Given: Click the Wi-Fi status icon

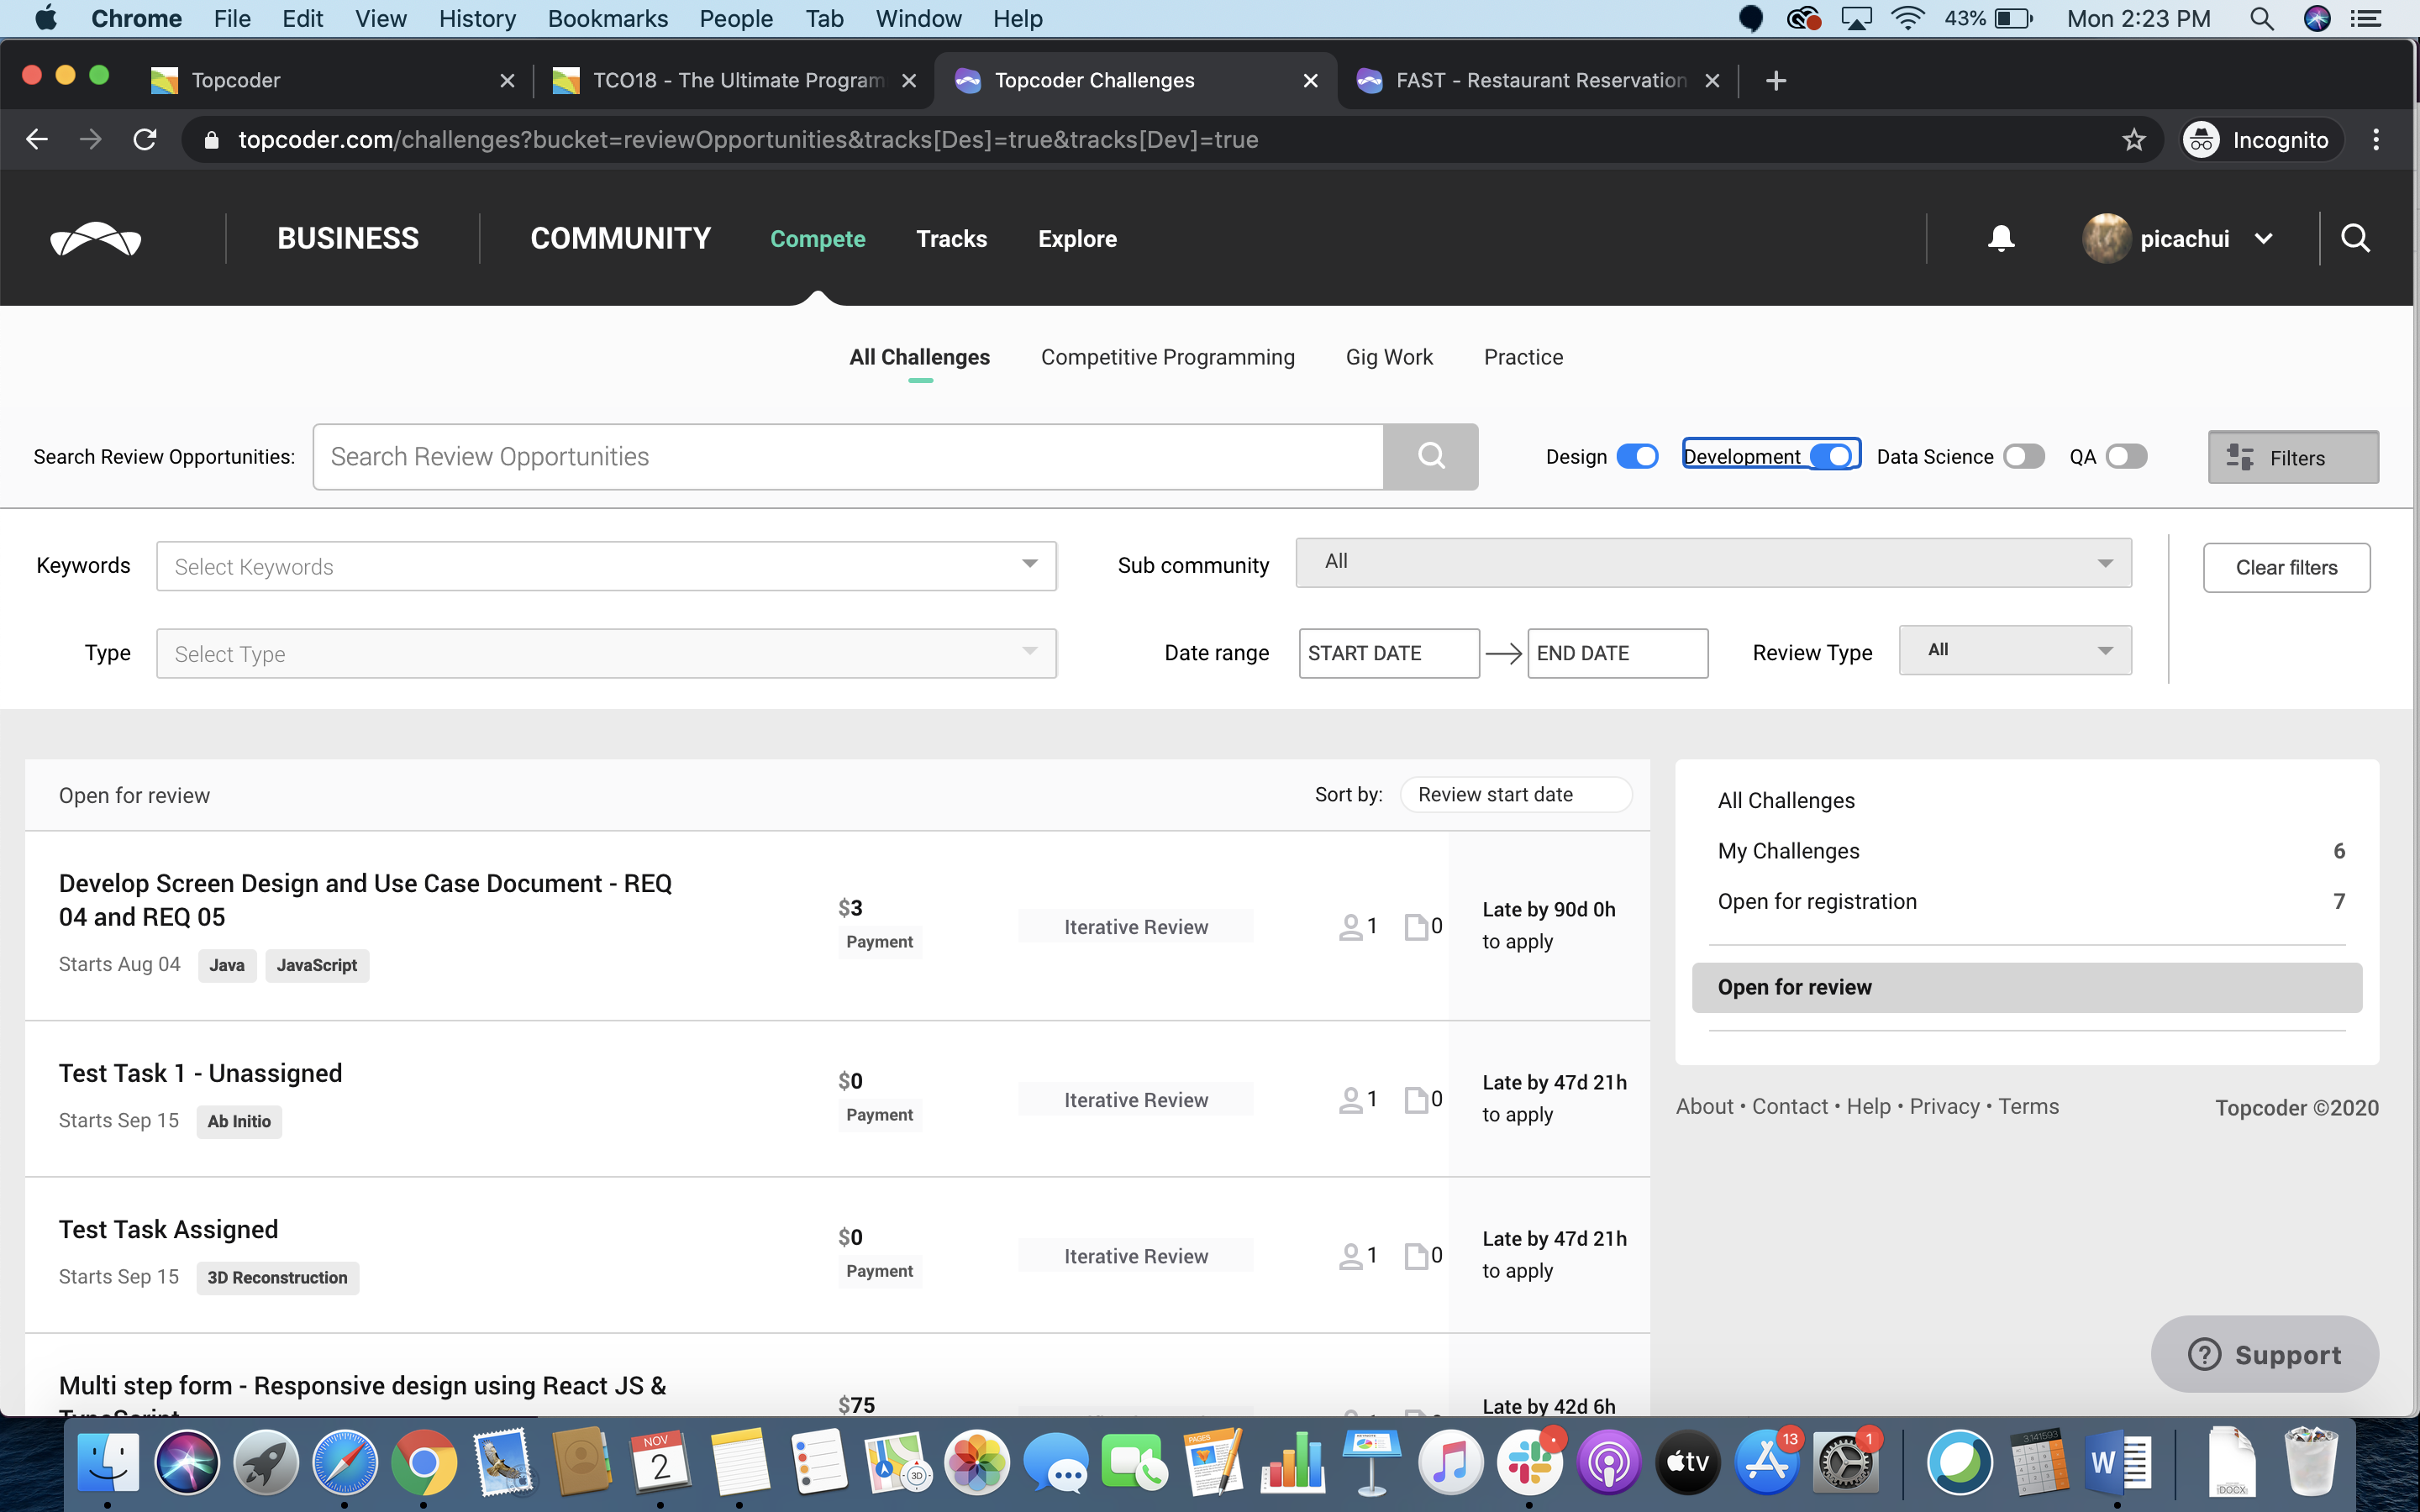Looking at the screenshot, I should (1908, 18).
